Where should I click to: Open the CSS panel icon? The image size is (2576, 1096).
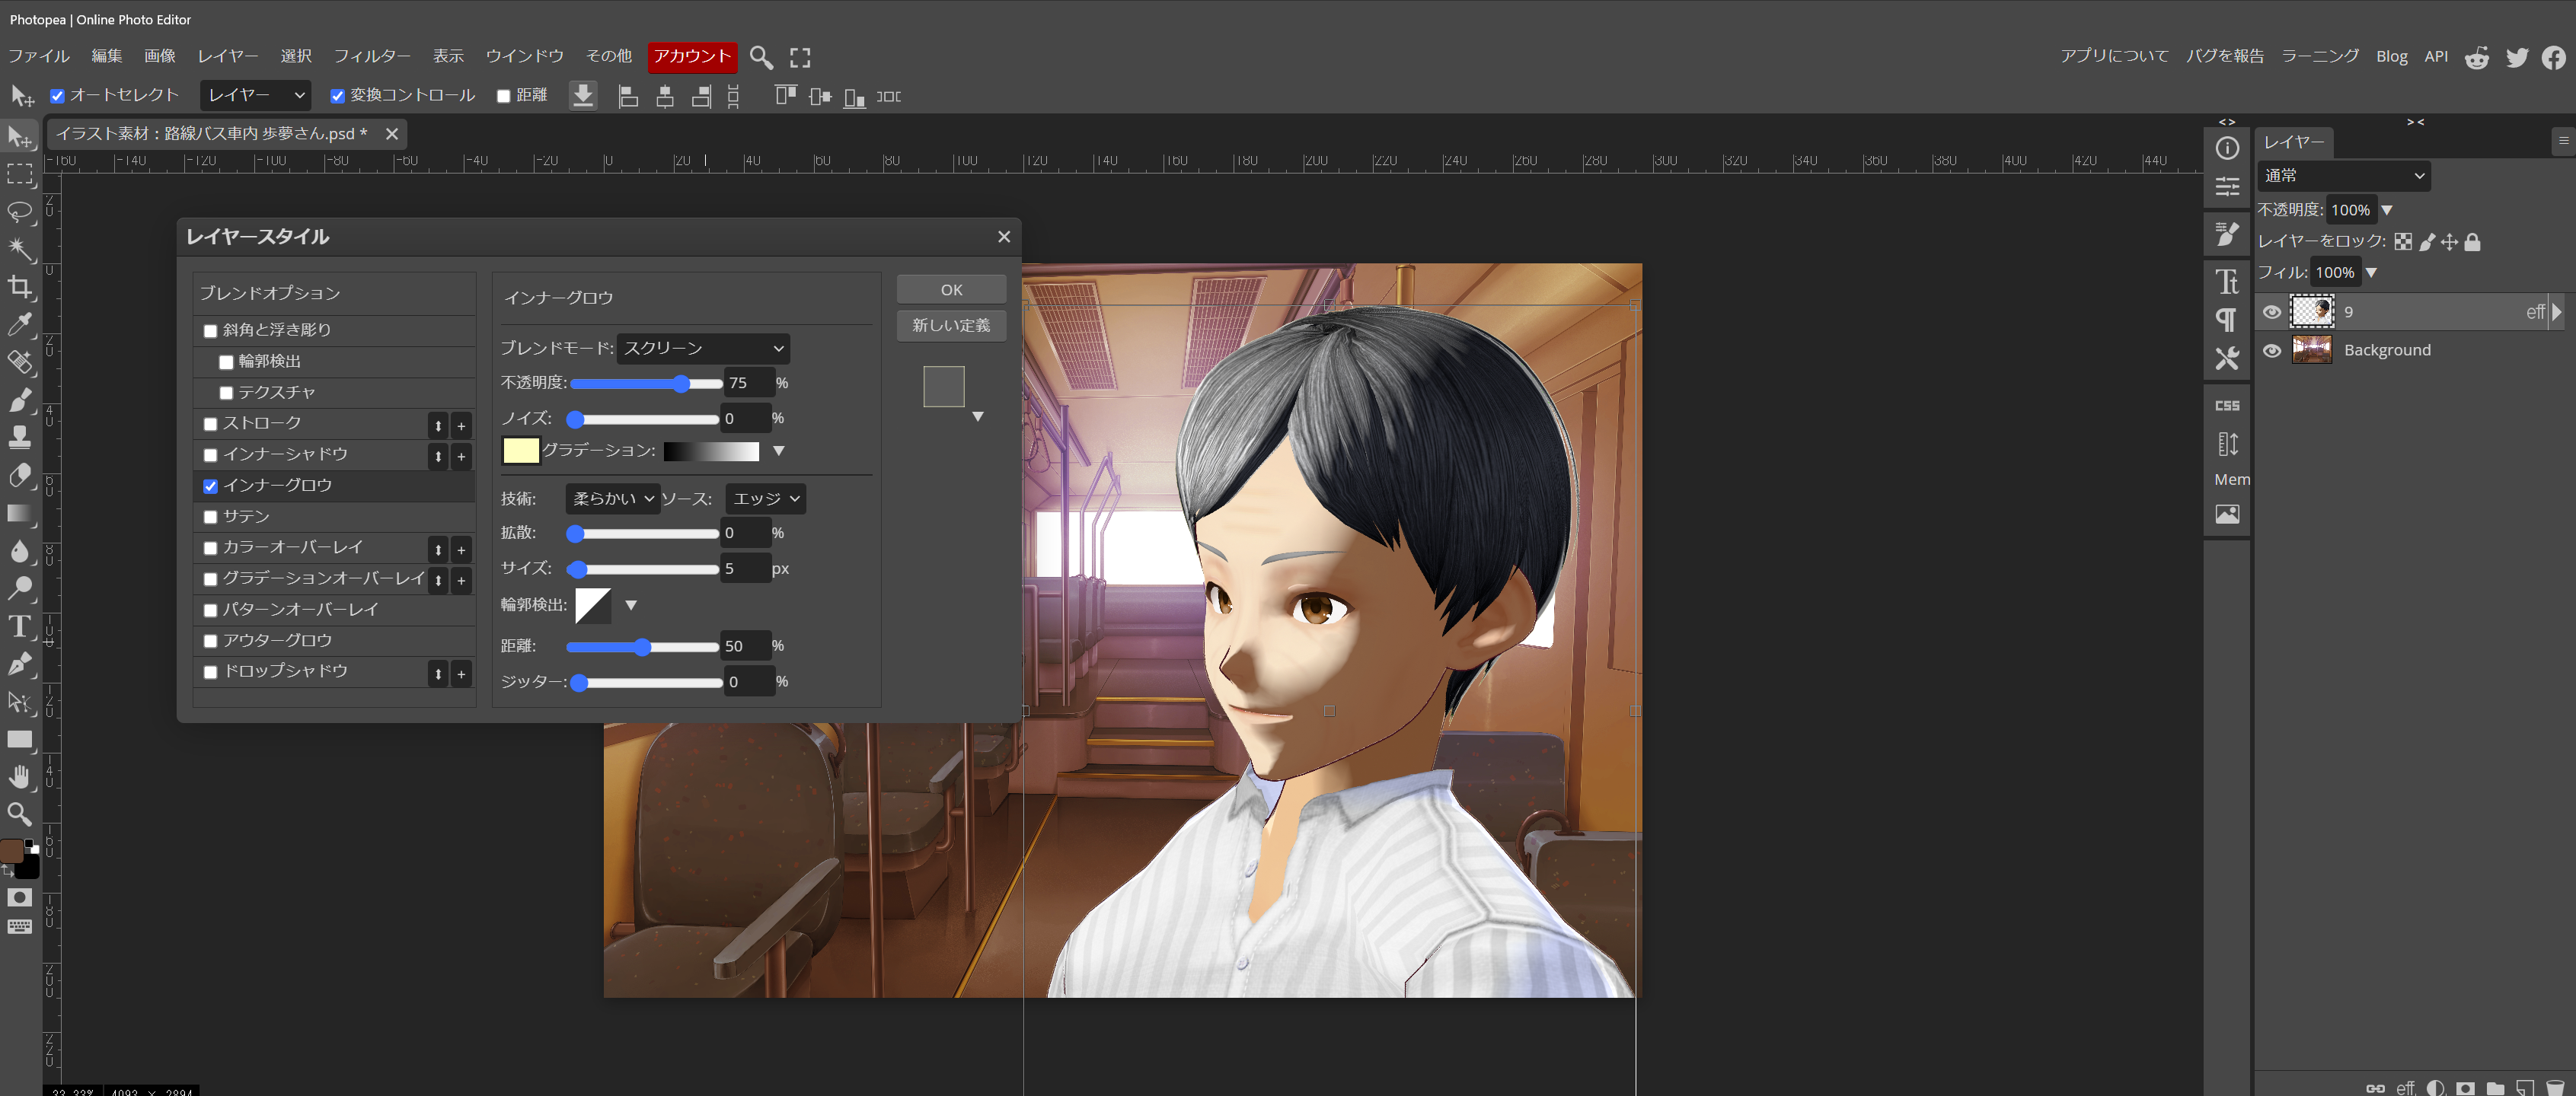point(2227,405)
